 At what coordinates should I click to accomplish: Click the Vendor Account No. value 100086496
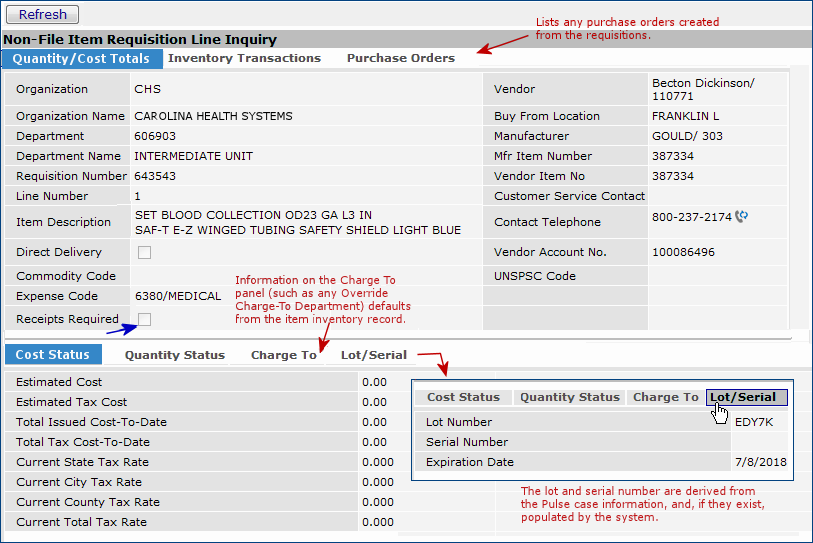coord(683,253)
